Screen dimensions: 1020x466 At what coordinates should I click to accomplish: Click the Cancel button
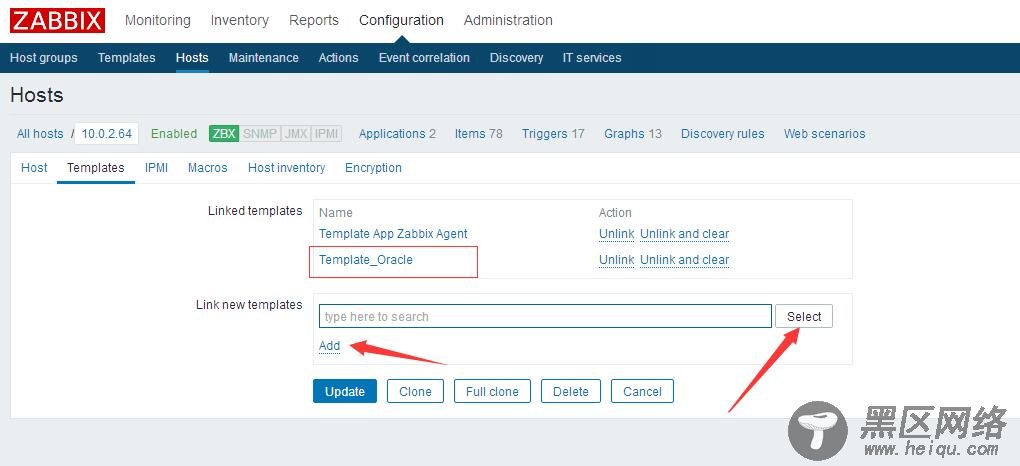click(642, 391)
